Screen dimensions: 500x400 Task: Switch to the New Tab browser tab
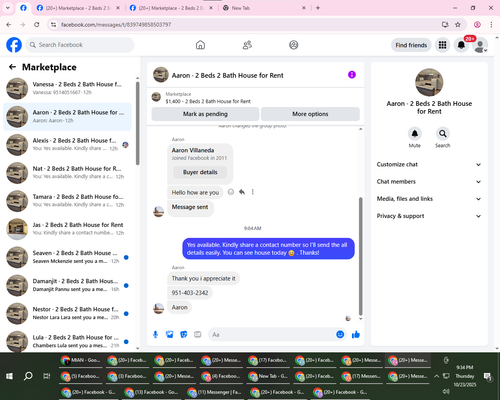coord(264,8)
